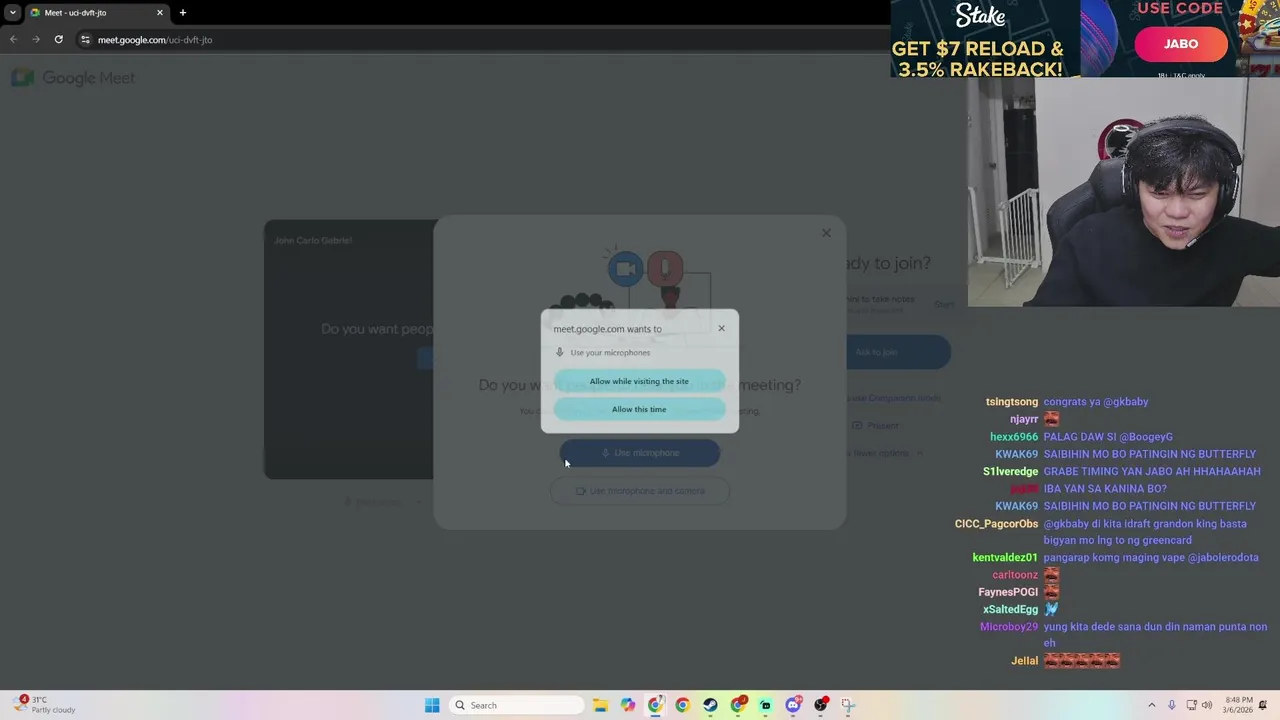Open the weather widget on taskbar
The height and width of the screenshot is (720, 1280).
[45, 705]
